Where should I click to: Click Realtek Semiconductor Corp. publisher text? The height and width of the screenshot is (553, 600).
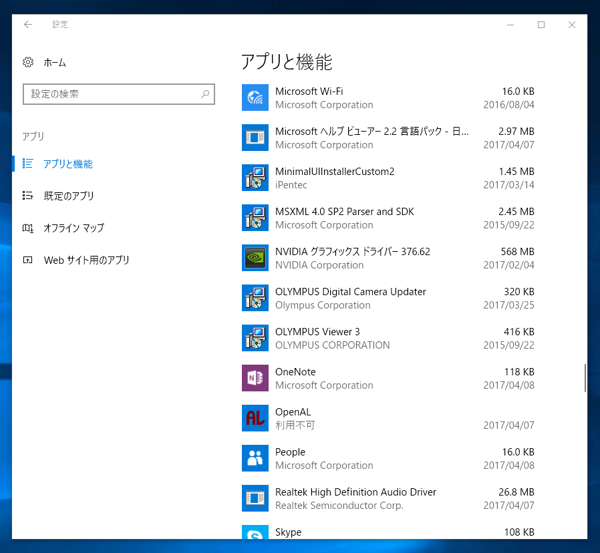pos(339,506)
